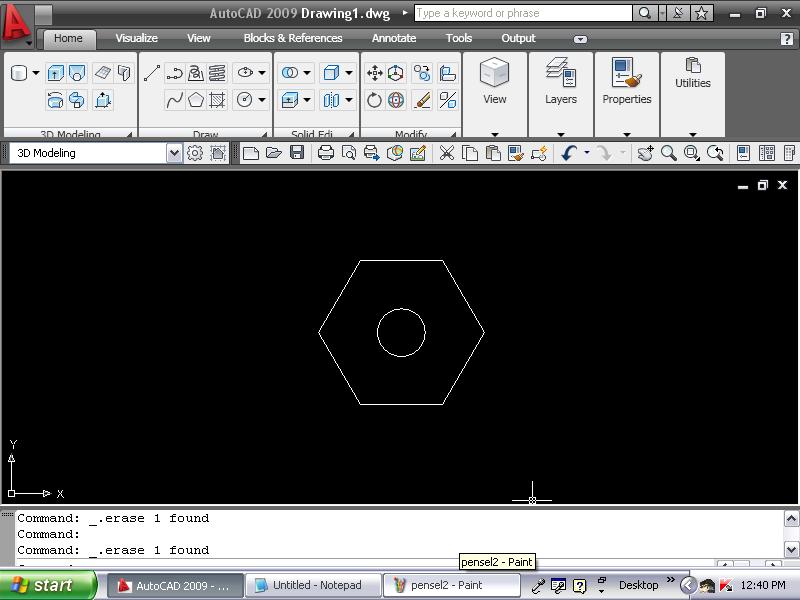800x600 pixels.
Task: Click the Zoom Realtime magnifier icon
Action: click(669, 153)
